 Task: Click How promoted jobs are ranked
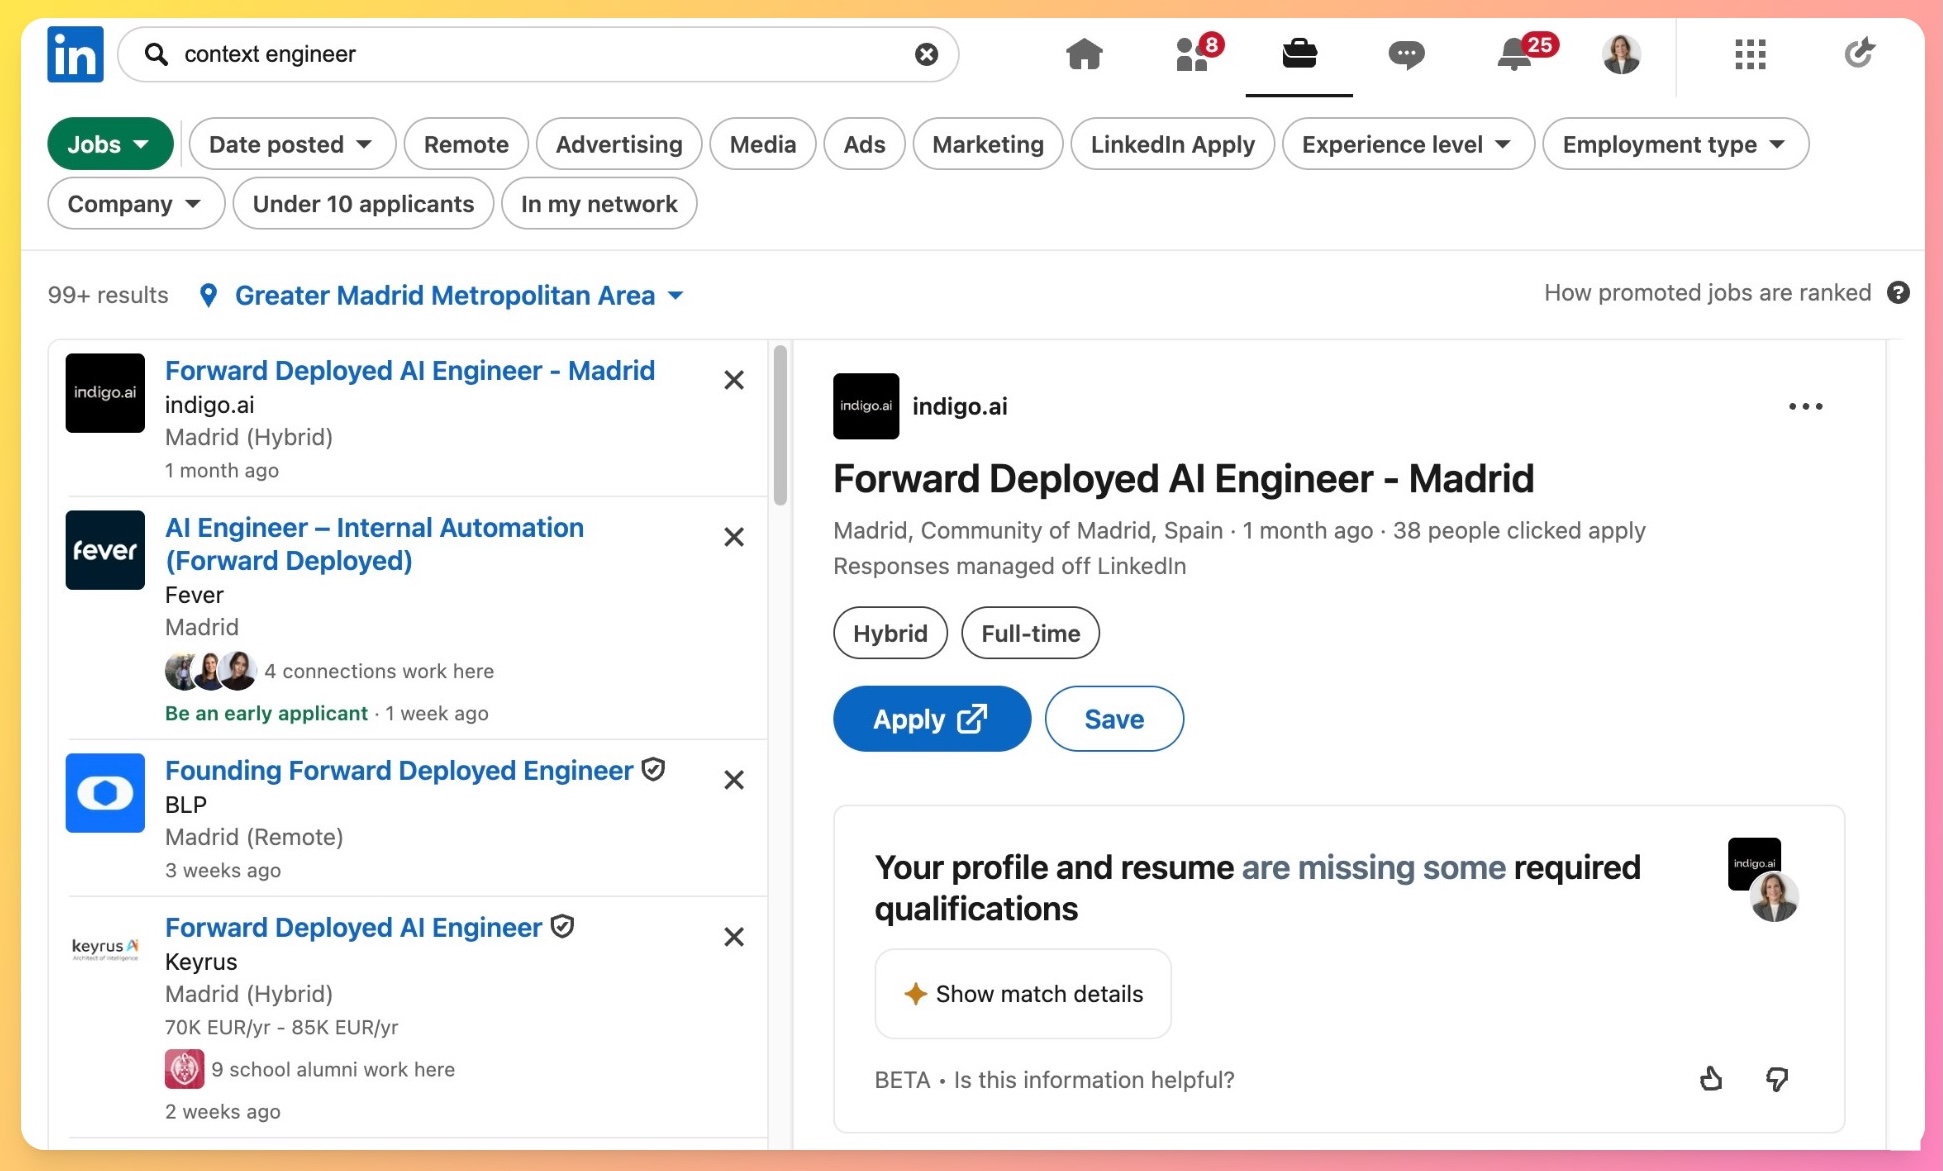1707,293
